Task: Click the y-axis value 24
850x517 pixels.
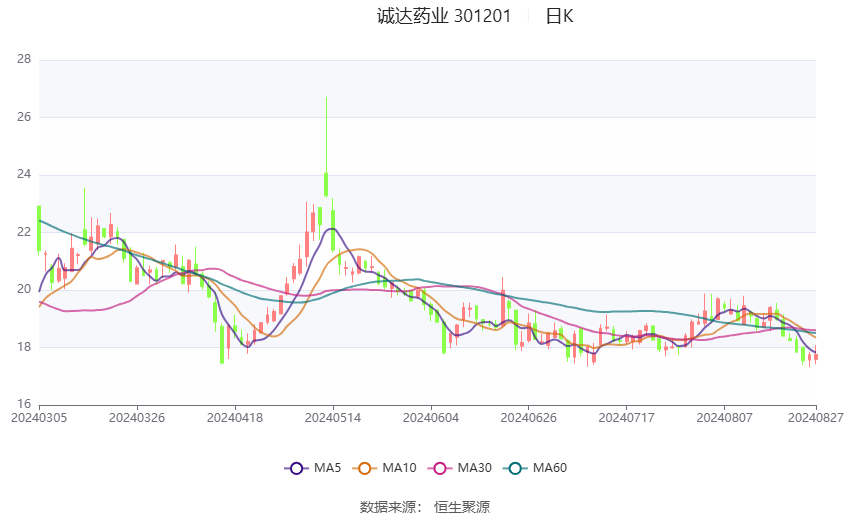Action: coord(24,174)
